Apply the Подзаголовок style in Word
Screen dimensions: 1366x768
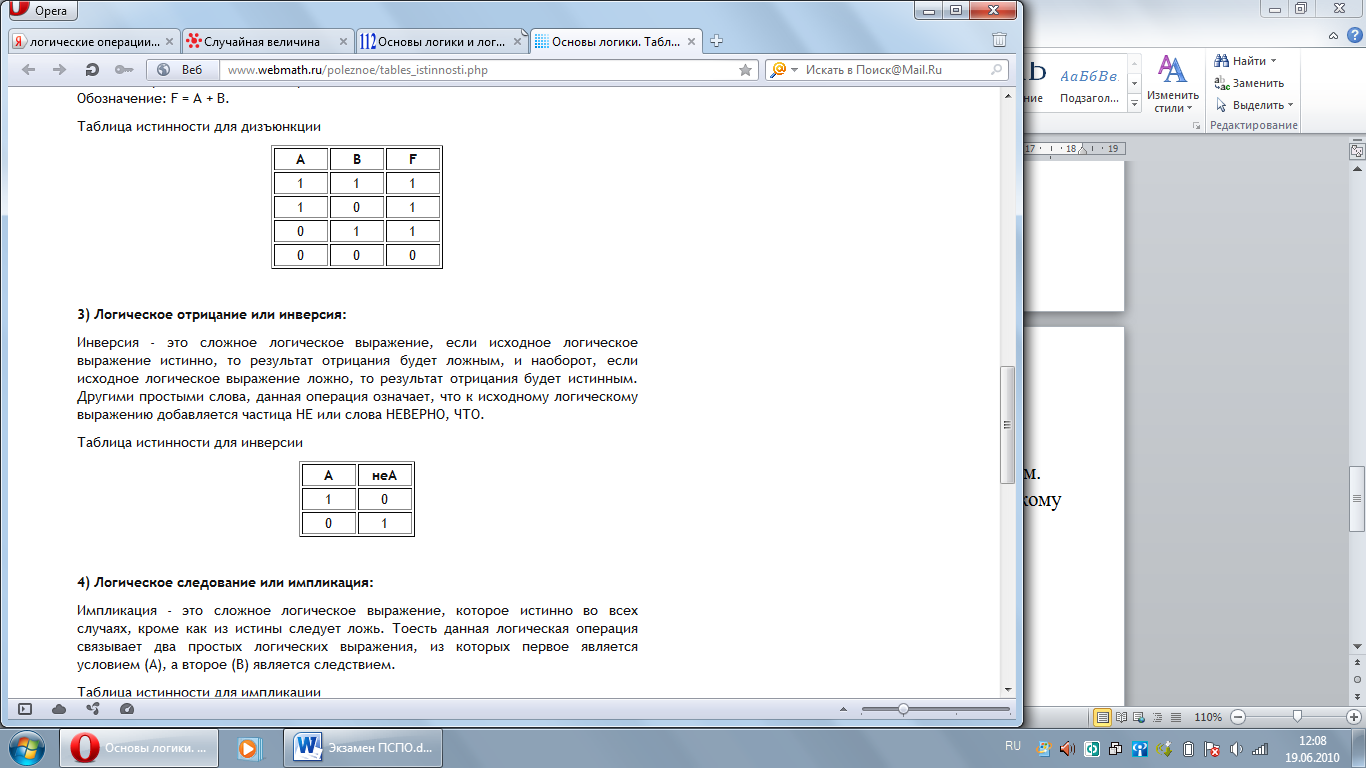1088,84
